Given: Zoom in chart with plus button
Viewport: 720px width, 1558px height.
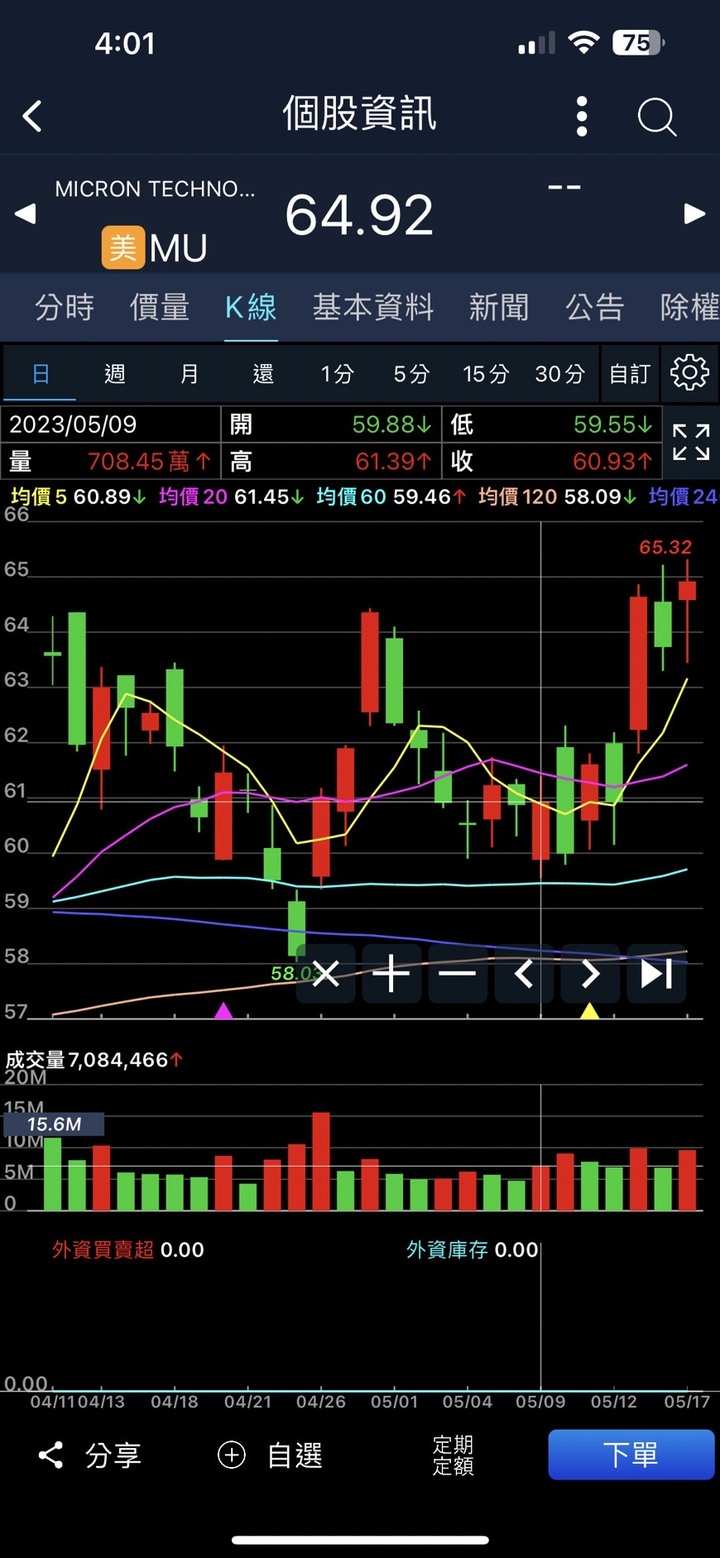Looking at the screenshot, I should coord(392,973).
